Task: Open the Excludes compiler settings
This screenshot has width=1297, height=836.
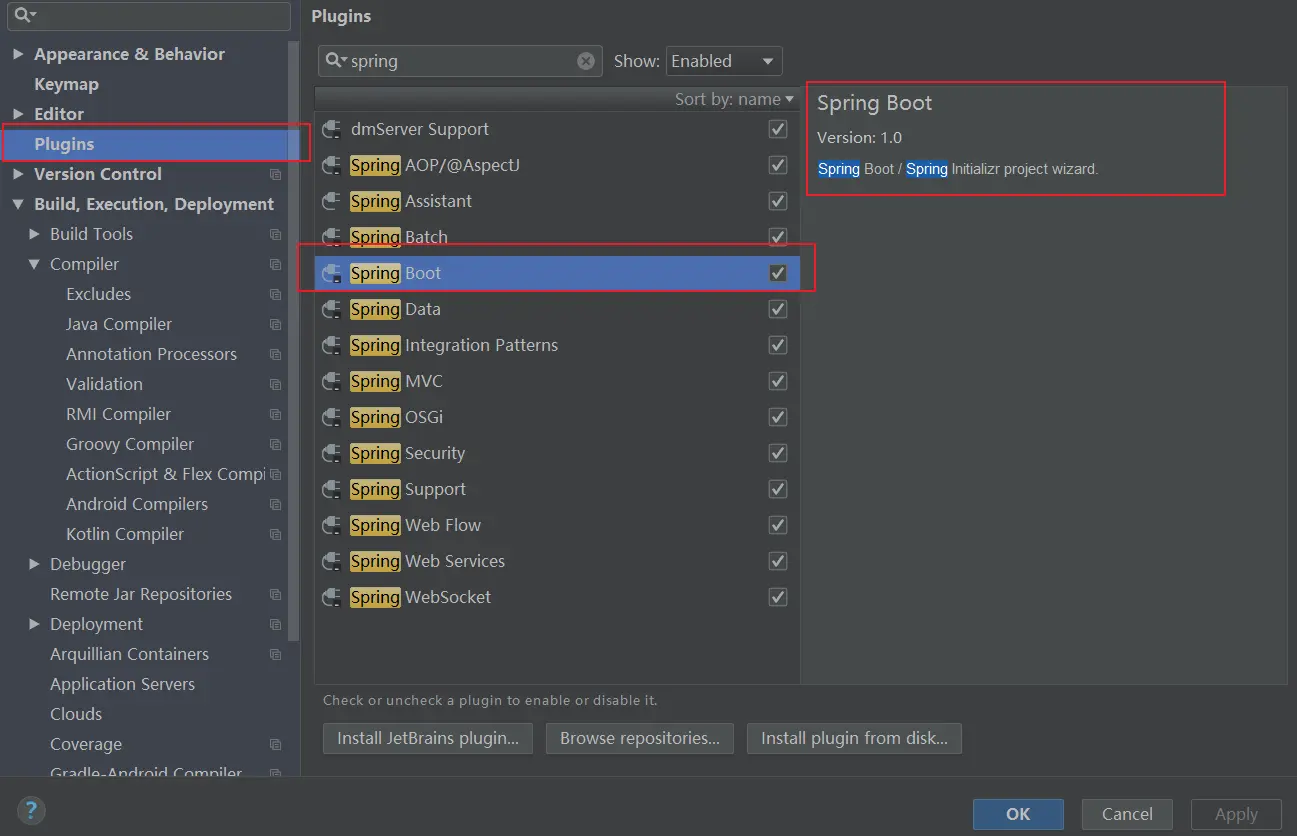Action: click(98, 294)
